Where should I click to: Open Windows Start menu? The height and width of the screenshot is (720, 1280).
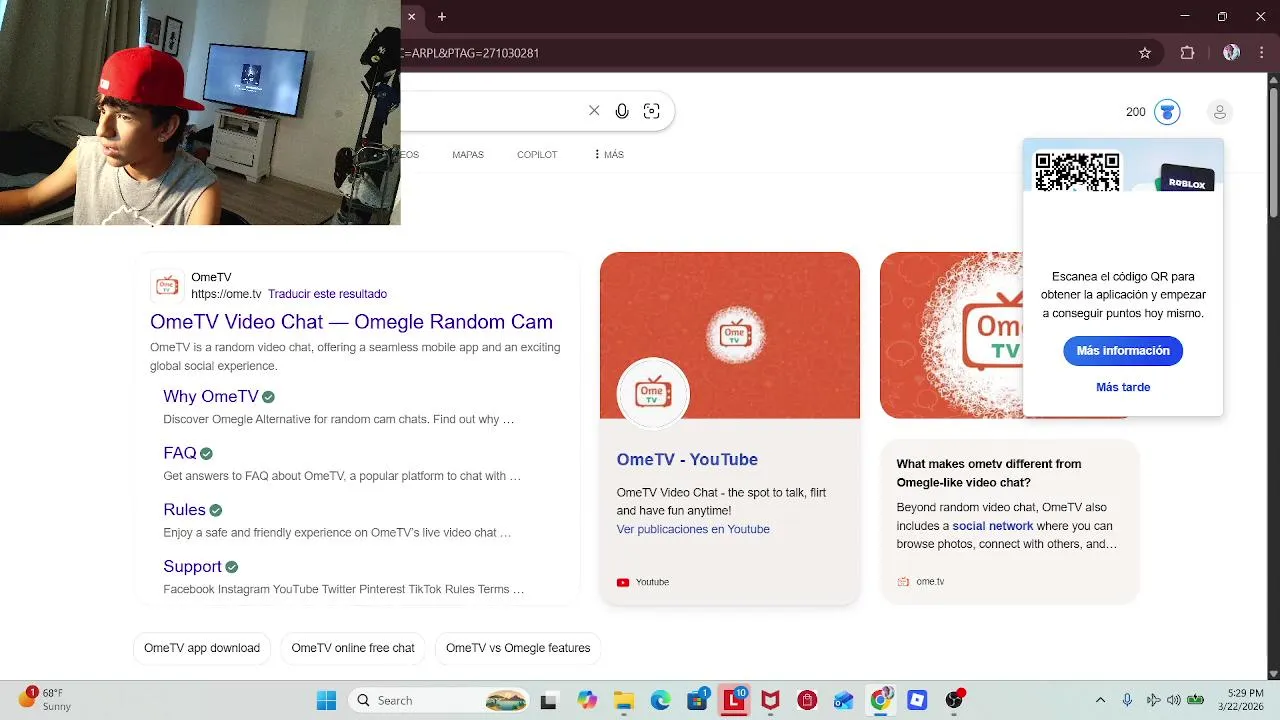coord(326,700)
